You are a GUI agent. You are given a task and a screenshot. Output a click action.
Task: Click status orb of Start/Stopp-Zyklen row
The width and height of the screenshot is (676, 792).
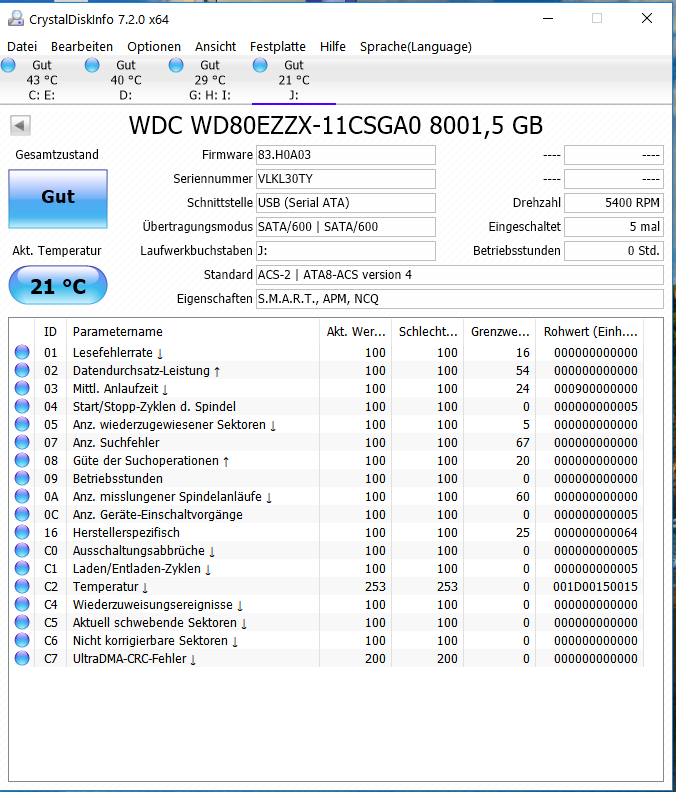click(22, 406)
